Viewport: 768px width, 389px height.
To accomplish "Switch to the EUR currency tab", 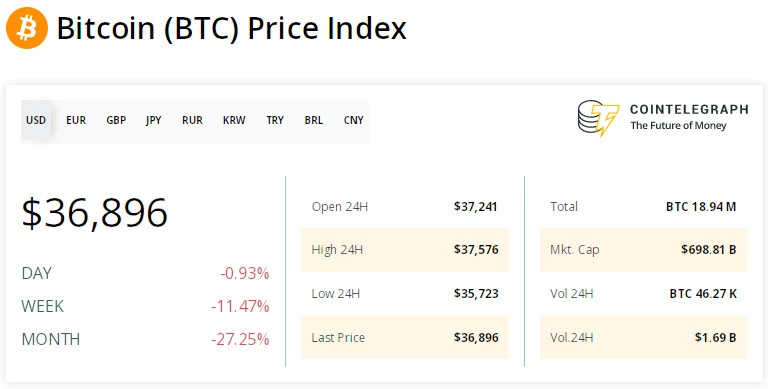I will click(76, 120).
